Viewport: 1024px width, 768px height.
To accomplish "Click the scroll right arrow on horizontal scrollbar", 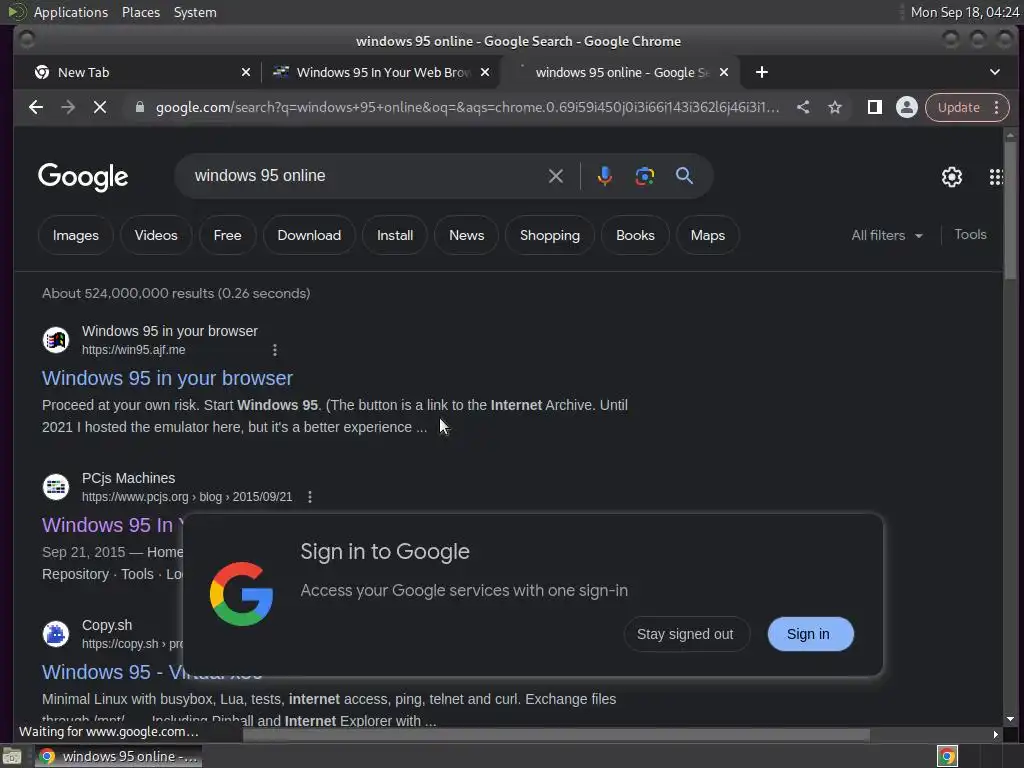I will [995, 735].
